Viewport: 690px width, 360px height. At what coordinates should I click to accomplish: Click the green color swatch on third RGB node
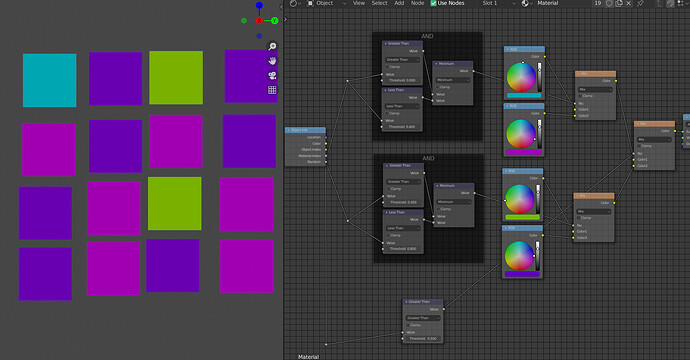click(x=522, y=217)
